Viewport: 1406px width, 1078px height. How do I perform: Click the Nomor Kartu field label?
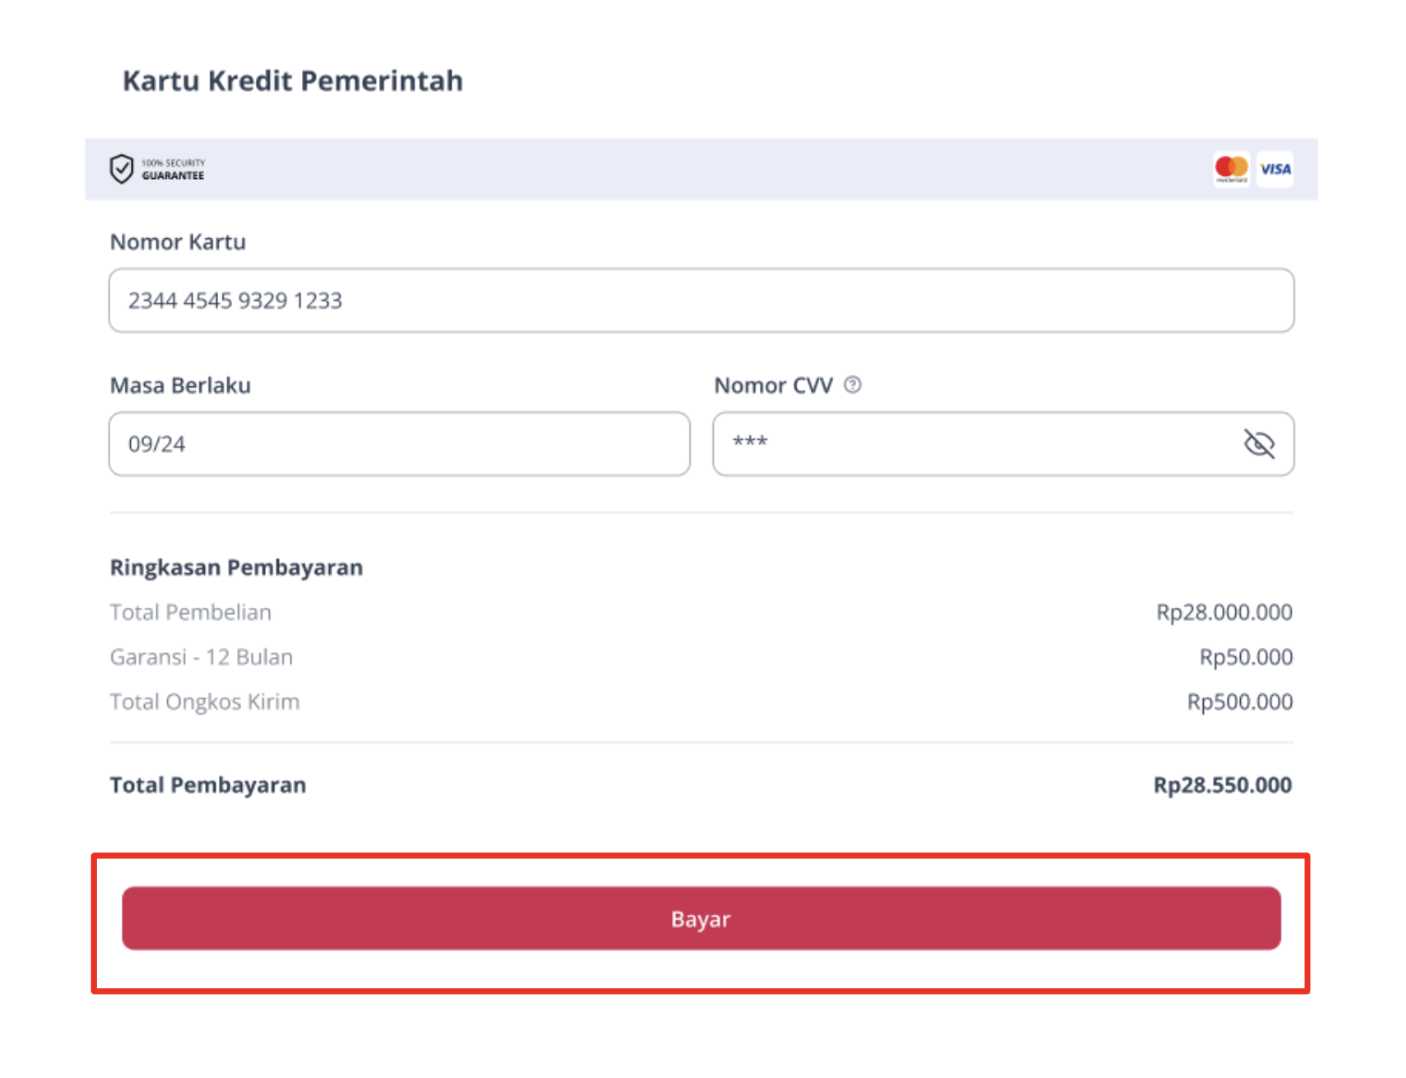tap(178, 242)
